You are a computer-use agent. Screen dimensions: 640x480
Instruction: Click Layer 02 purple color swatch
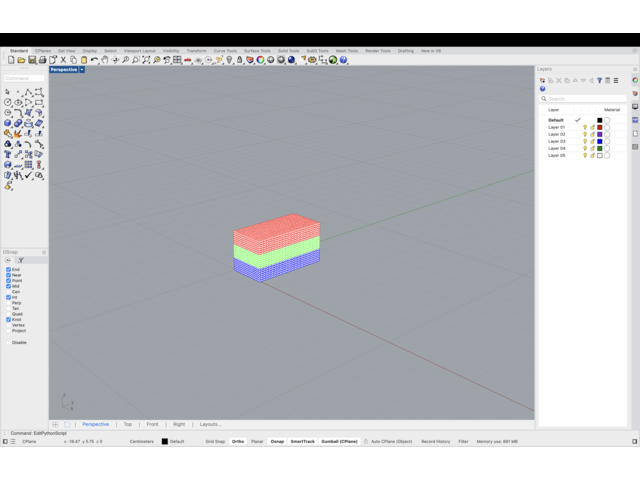600,134
